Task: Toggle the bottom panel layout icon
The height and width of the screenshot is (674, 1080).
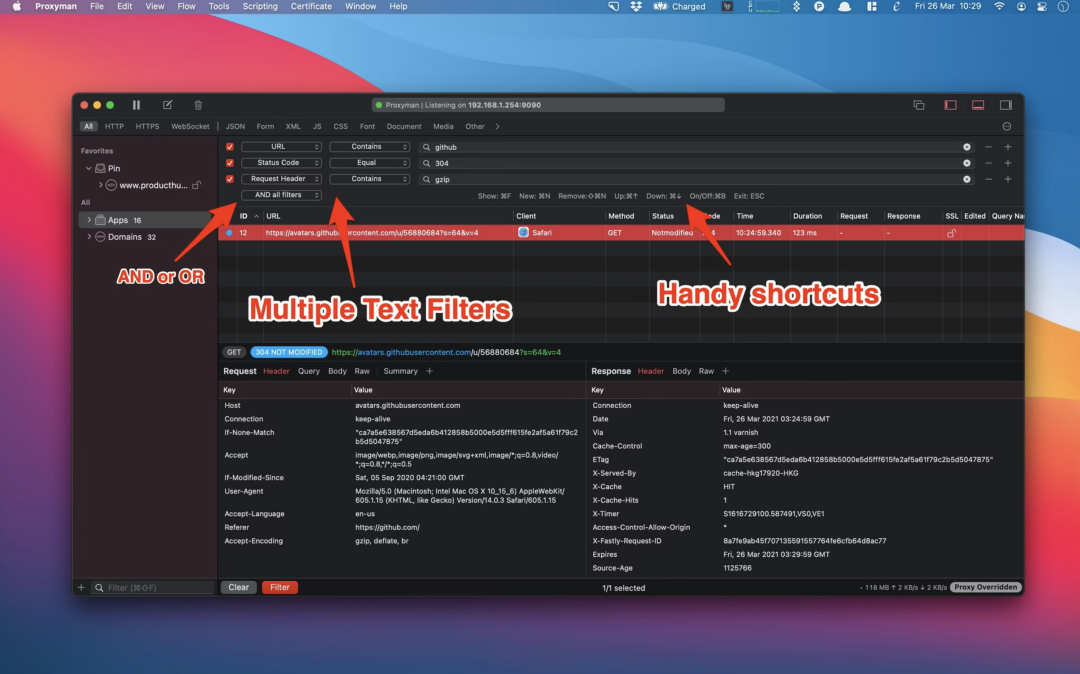Action: tap(978, 105)
